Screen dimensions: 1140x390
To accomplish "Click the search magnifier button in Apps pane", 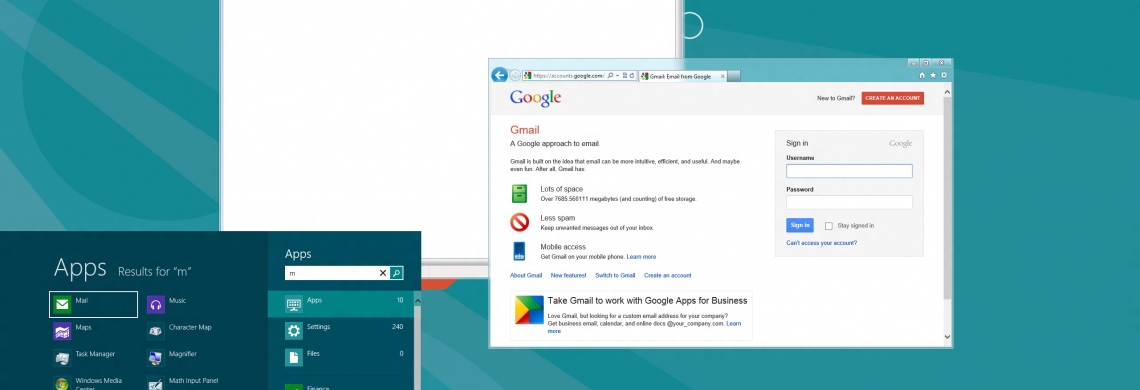I will click(396, 273).
